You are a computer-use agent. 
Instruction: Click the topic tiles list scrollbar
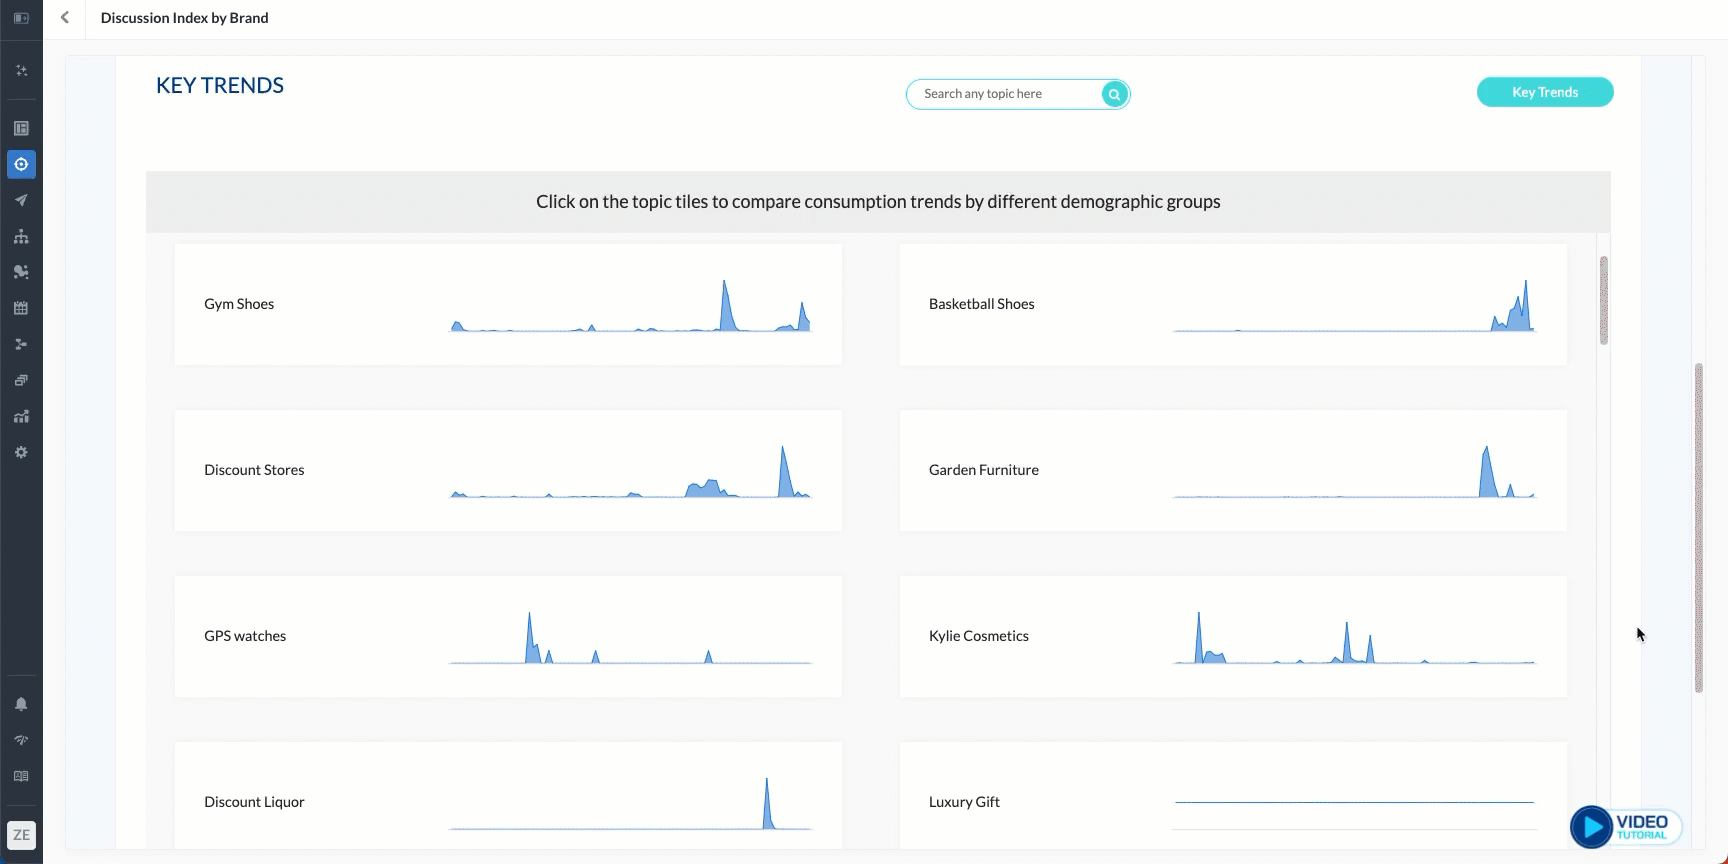coord(1604,300)
